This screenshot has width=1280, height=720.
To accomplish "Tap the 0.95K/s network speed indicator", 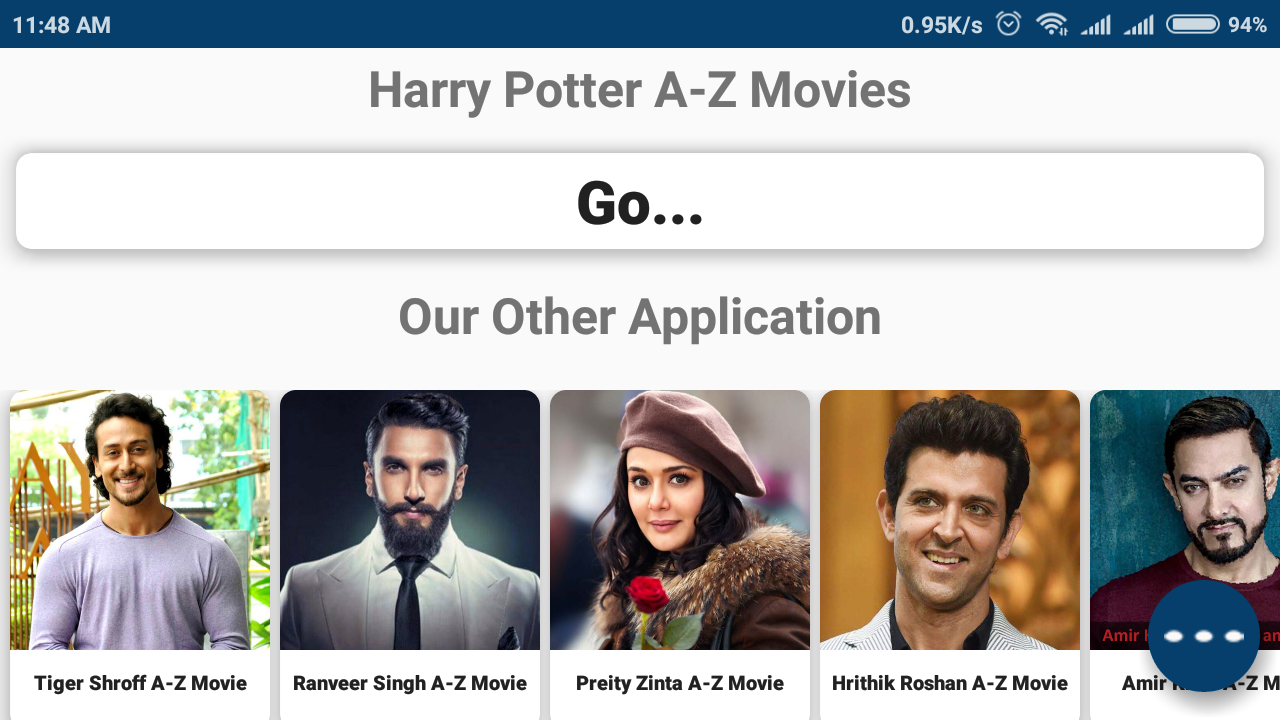I will point(942,25).
